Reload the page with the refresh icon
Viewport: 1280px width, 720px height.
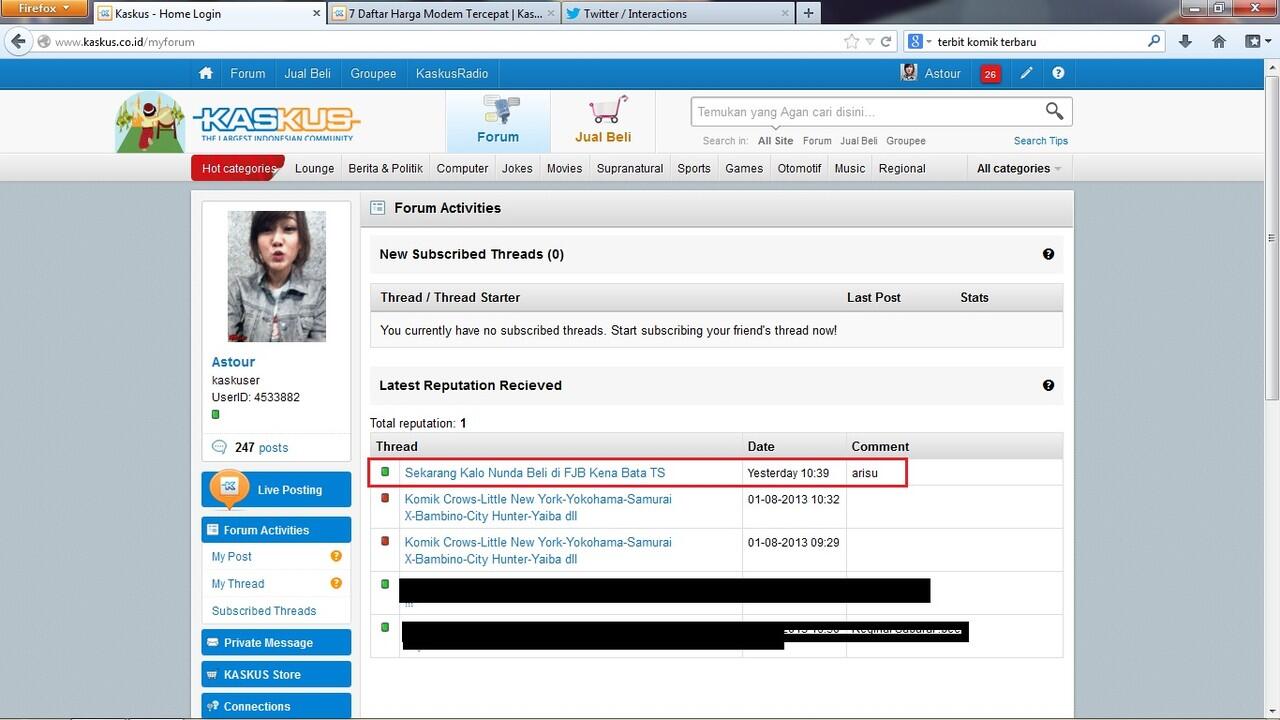tap(886, 42)
